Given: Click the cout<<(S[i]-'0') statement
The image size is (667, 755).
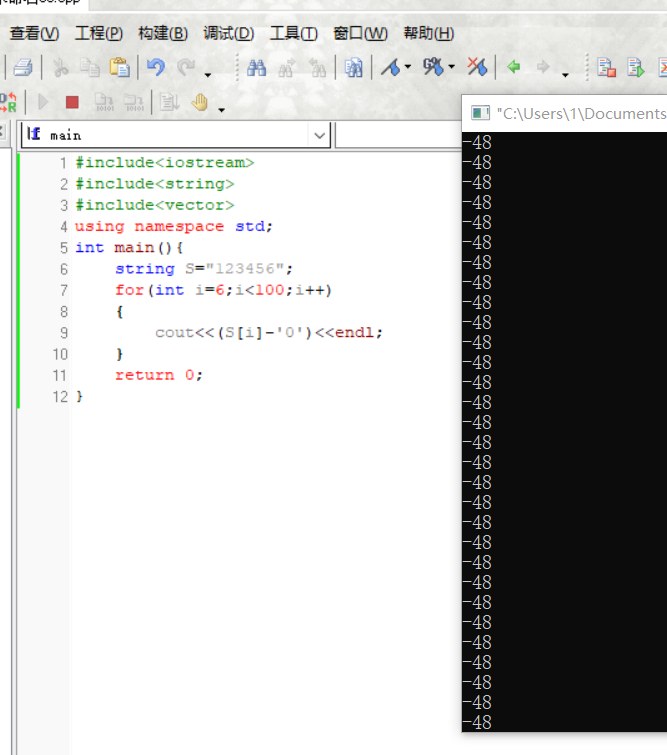Looking at the screenshot, I should click(269, 332).
